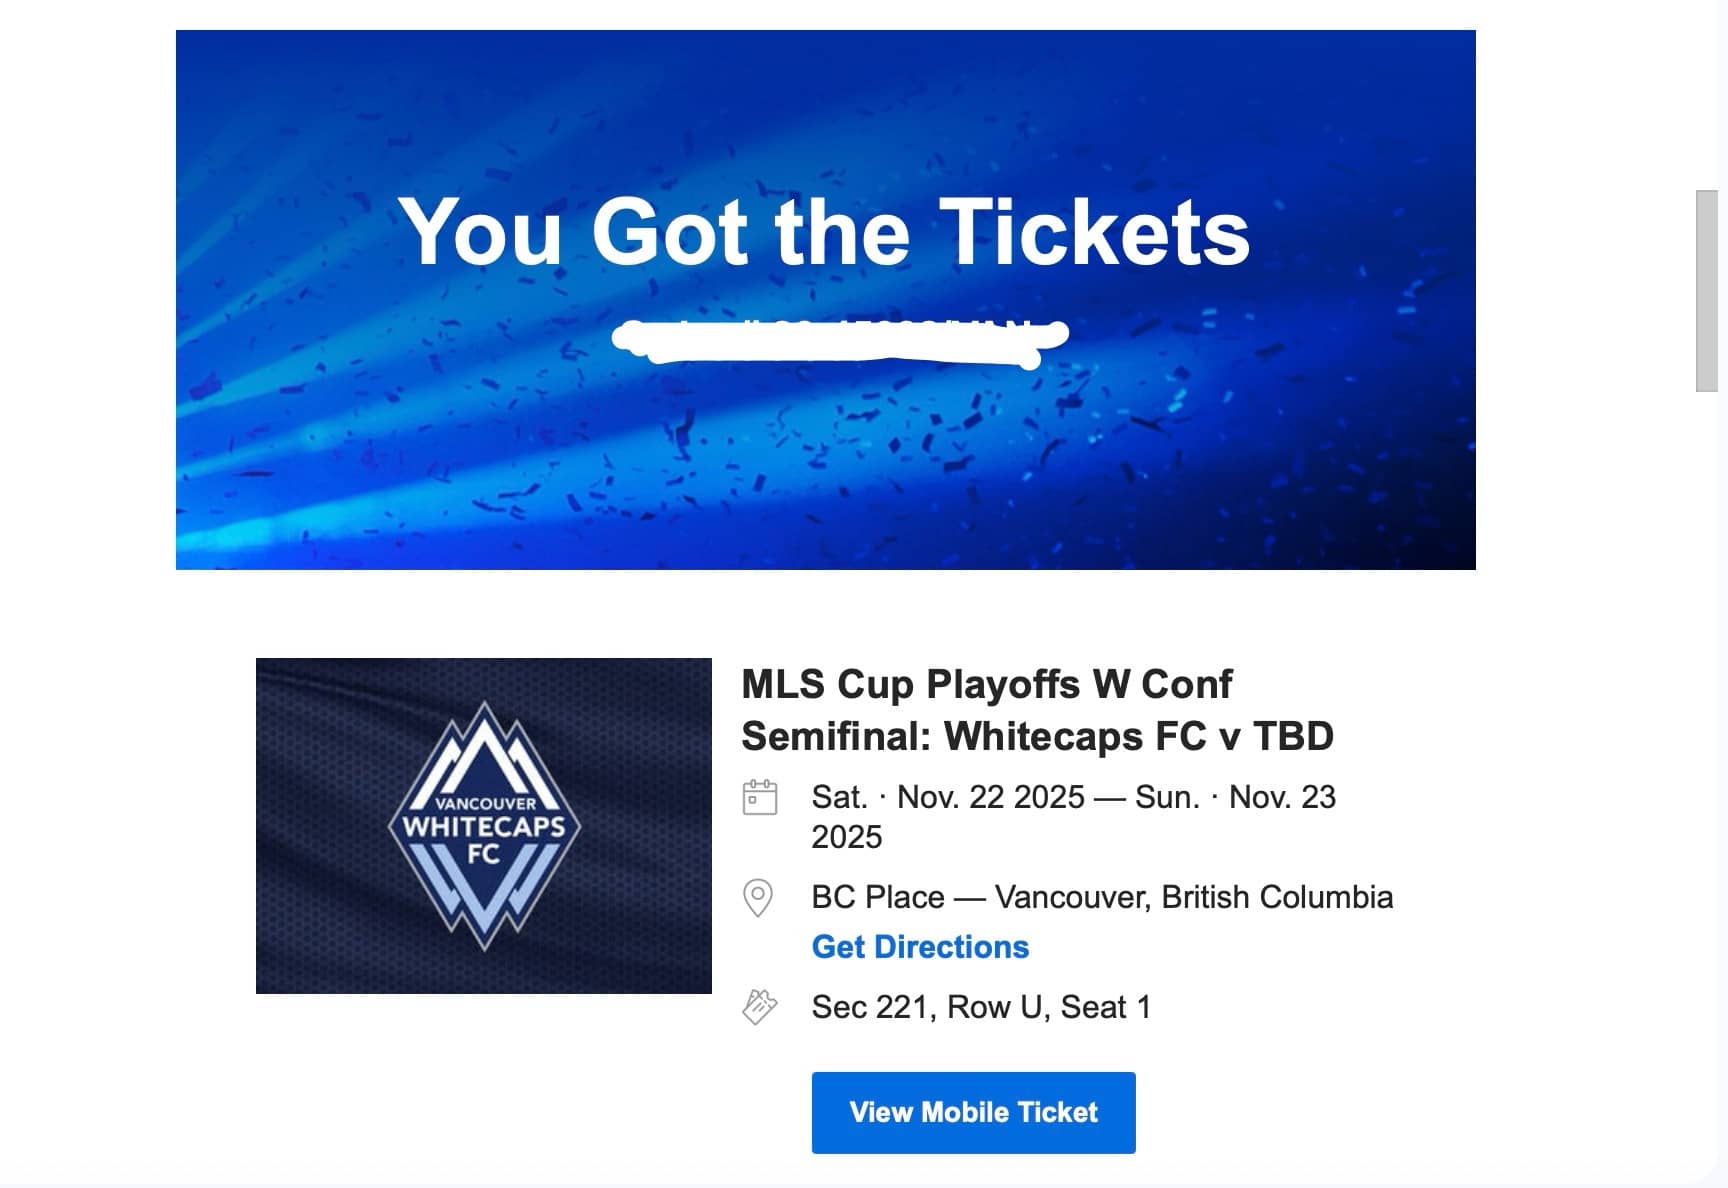Click the Vancouver Whitecaps FC crest logo
The width and height of the screenshot is (1728, 1188).
484,826
